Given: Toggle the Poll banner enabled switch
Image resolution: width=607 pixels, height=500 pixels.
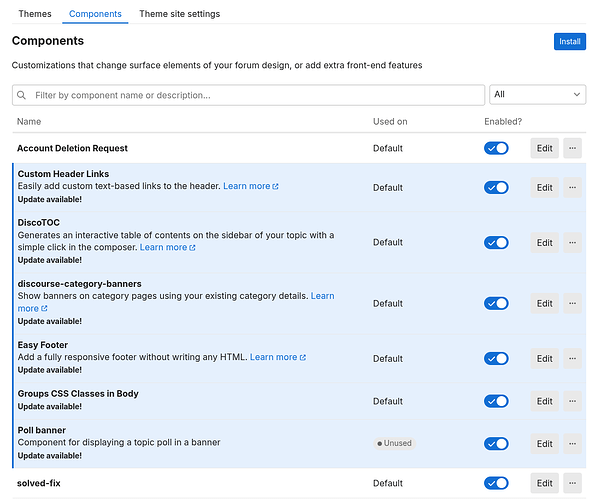Looking at the screenshot, I should (x=496, y=444).
